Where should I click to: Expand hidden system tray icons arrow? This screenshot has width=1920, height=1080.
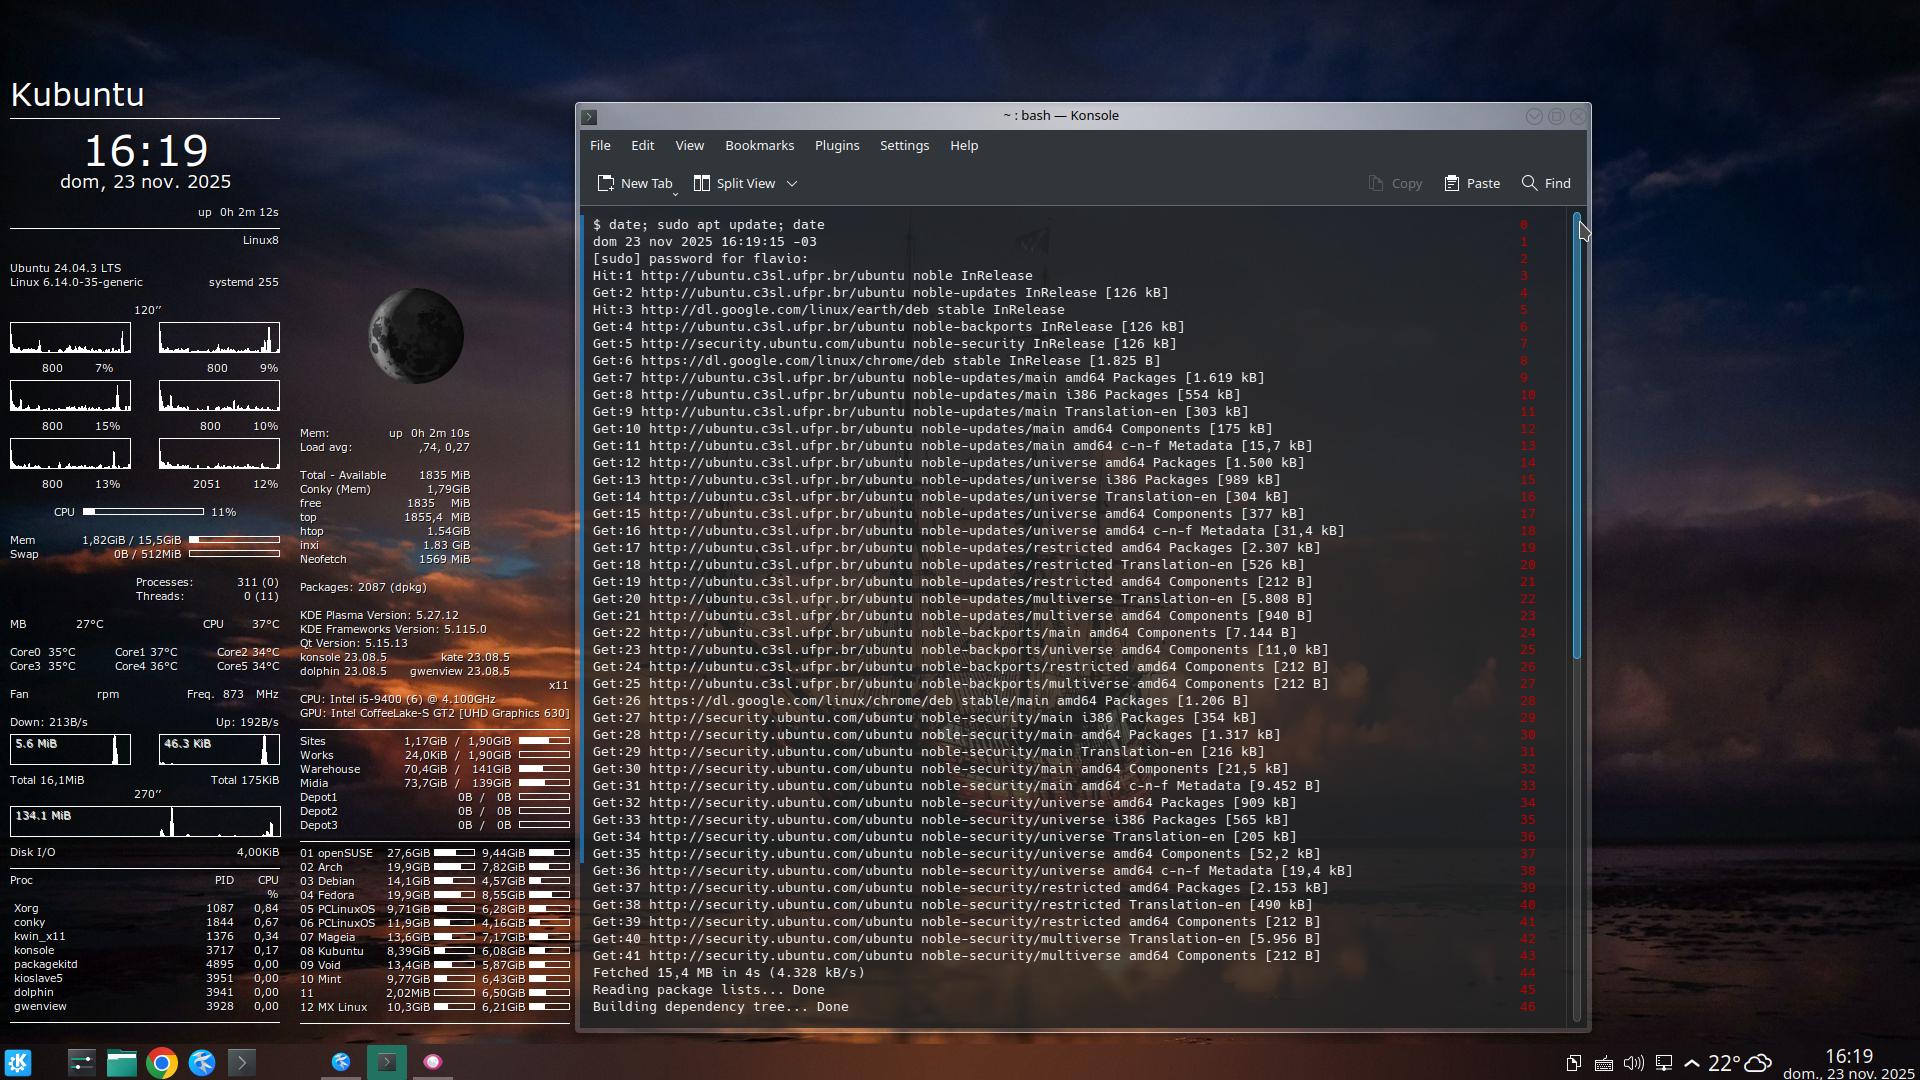coord(1692,1063)
